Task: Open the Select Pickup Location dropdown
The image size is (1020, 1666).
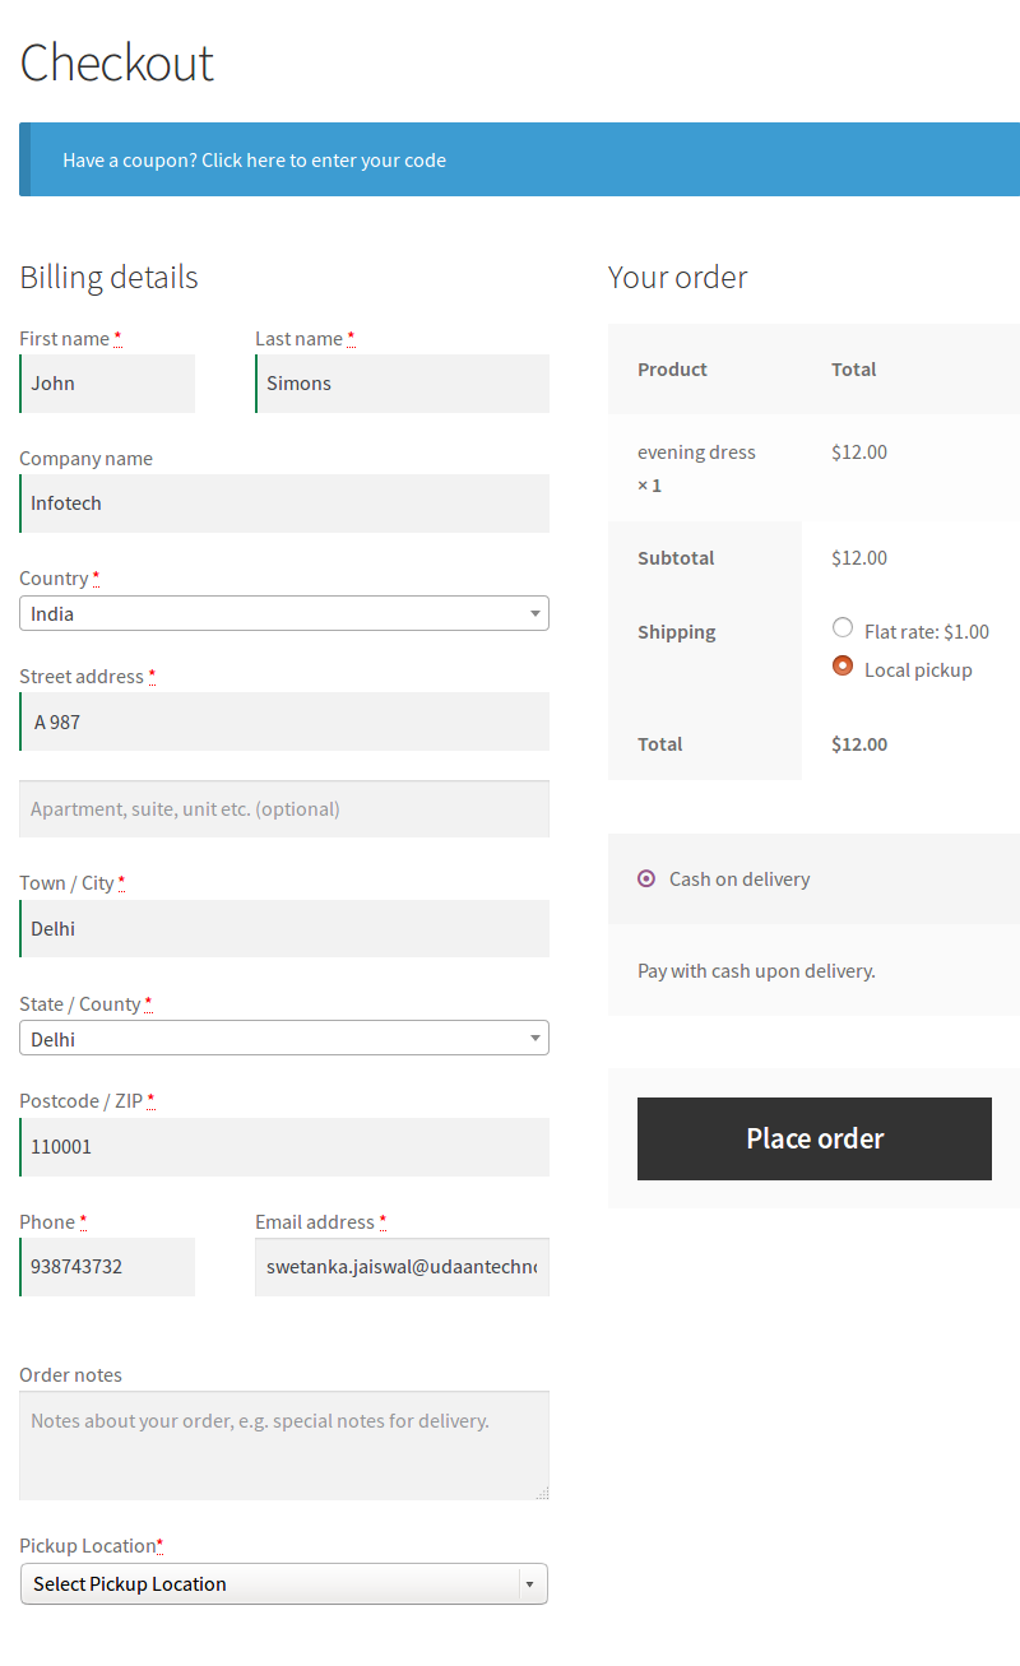Action: (284, 1584)
